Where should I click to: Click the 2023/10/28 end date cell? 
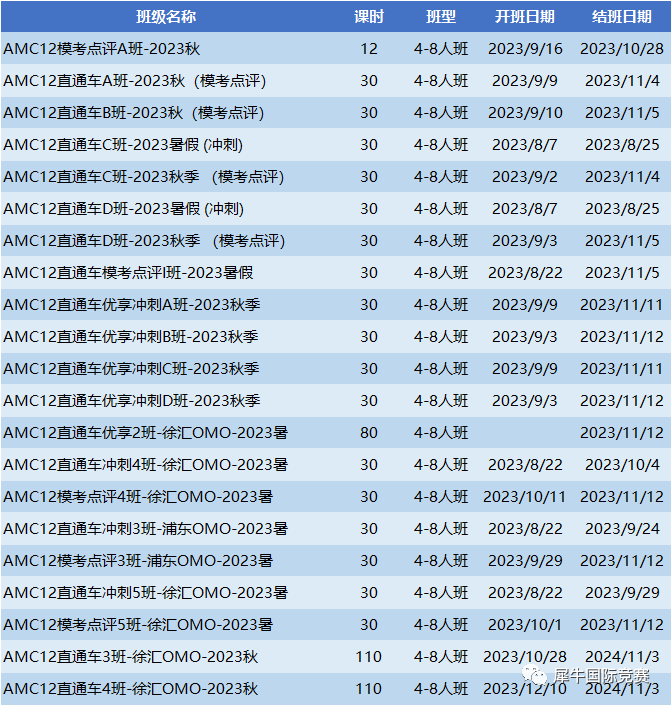pos(622,49)
